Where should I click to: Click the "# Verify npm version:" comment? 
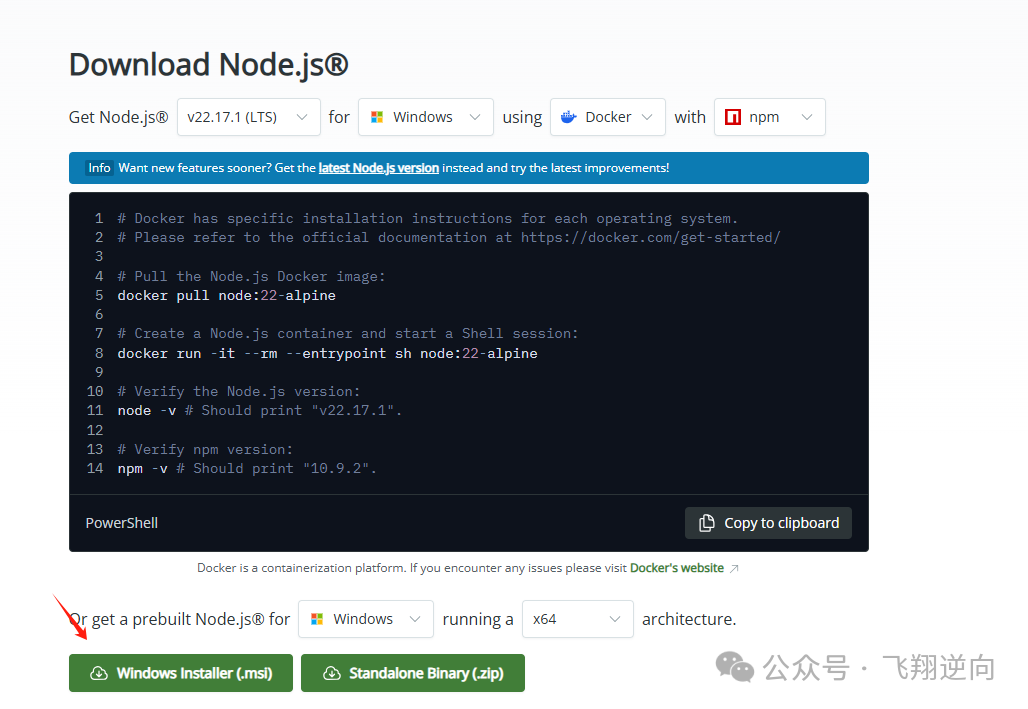[x=205, y=449]
